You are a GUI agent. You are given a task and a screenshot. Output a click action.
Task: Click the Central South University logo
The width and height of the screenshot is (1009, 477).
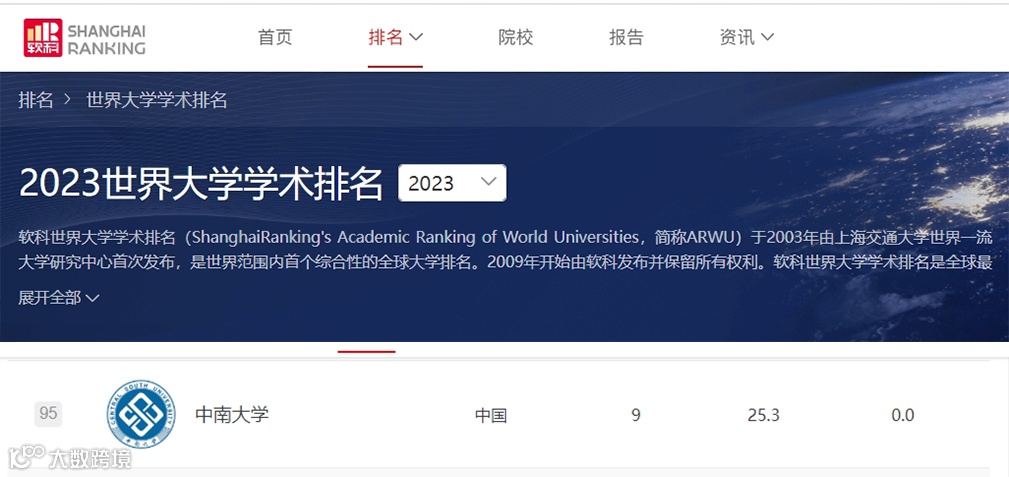pos(141,414)
